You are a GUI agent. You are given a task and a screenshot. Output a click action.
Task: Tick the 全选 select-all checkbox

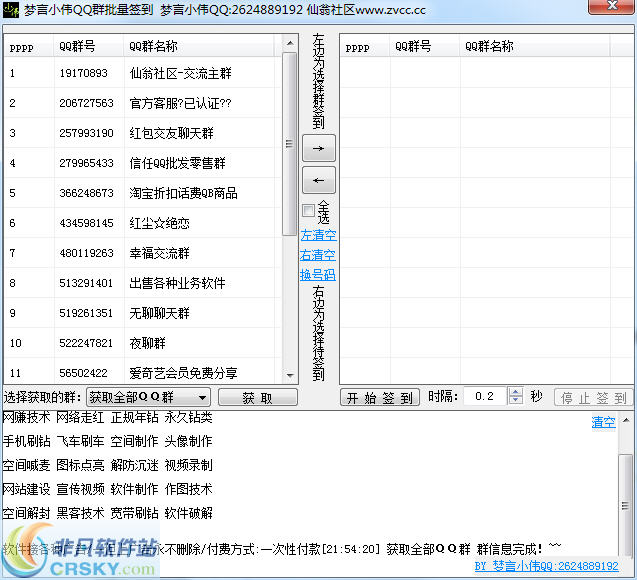[308, 210]
